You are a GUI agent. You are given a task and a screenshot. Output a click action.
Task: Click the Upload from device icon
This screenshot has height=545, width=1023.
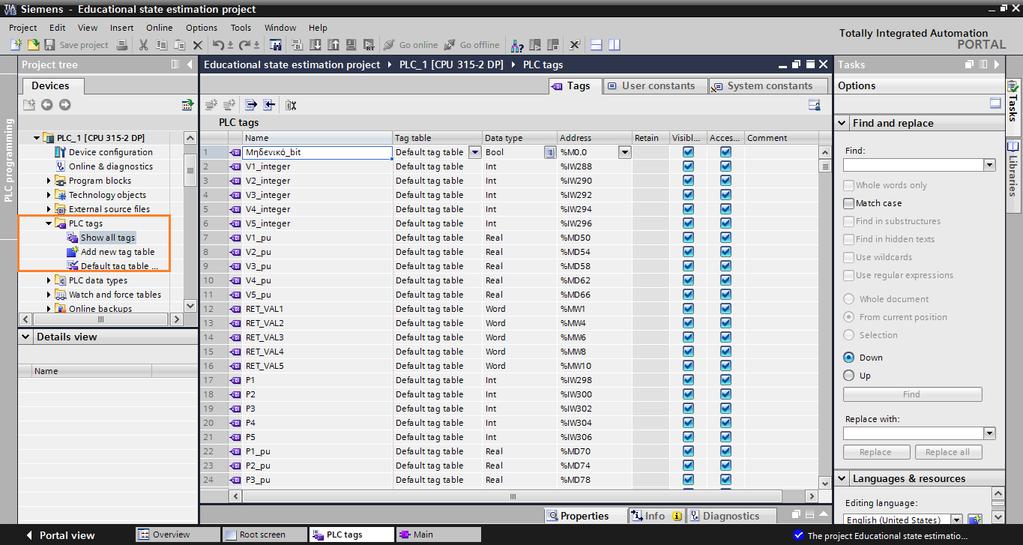coord(333,45)
